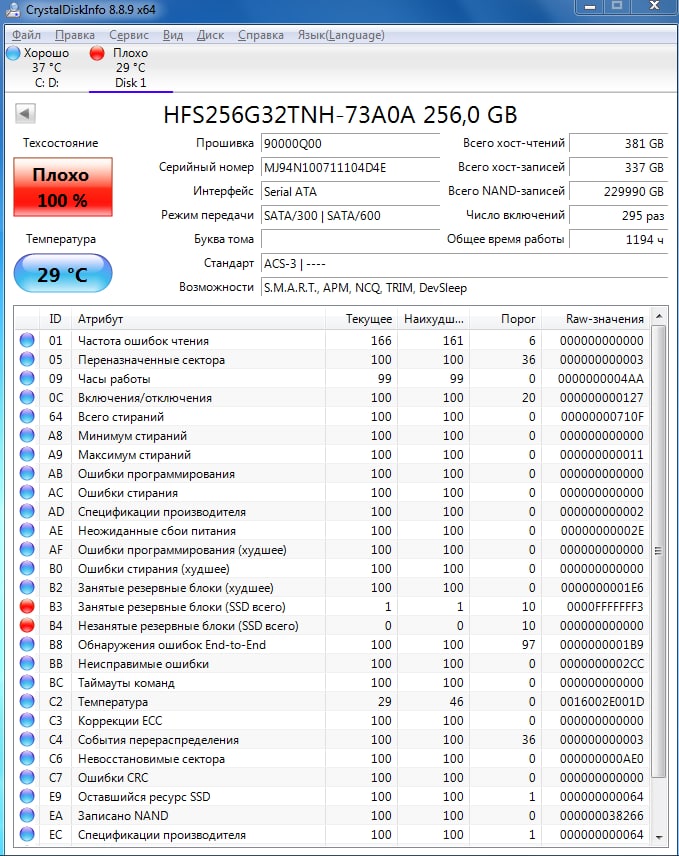Image resolution: width=679 pixels, height=856 pixels.
Task: Click the scroll-down arrow of the attribute list
Action: pos(659,837)
